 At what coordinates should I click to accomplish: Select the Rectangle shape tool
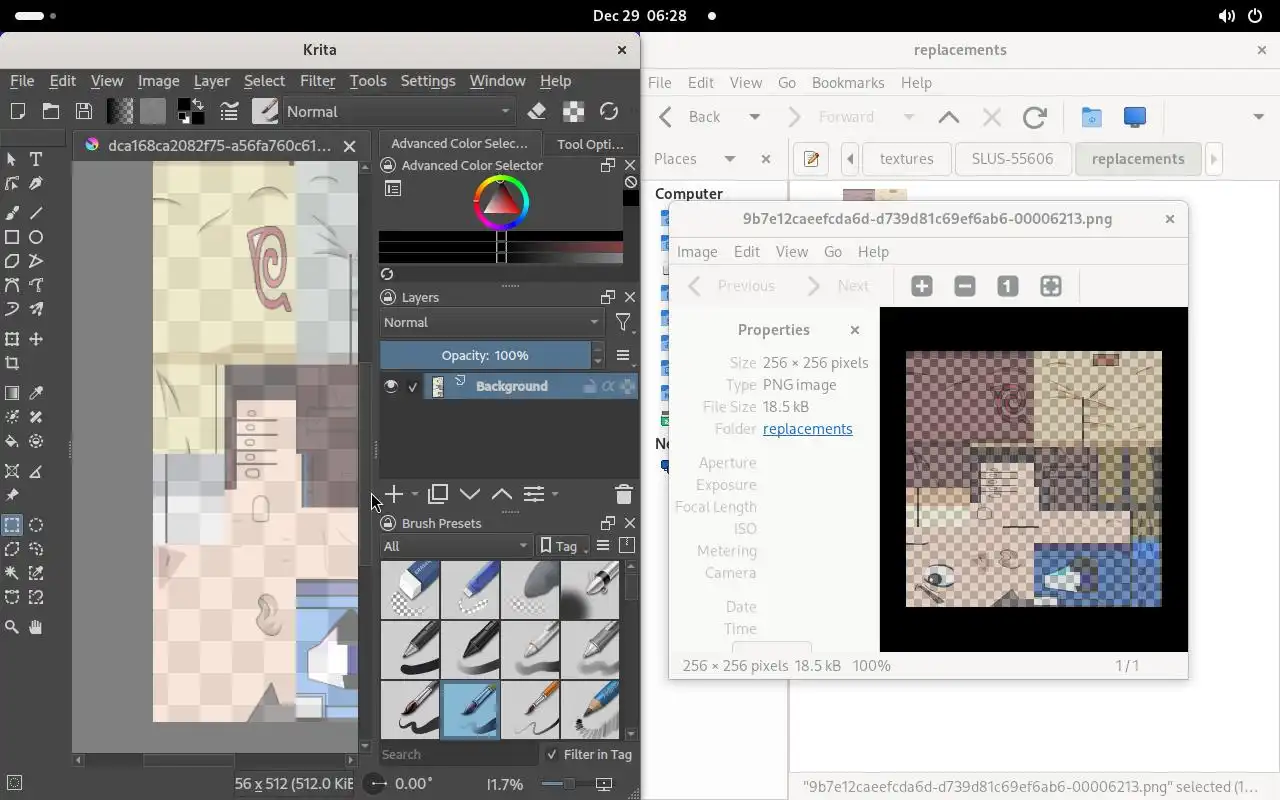12,237
